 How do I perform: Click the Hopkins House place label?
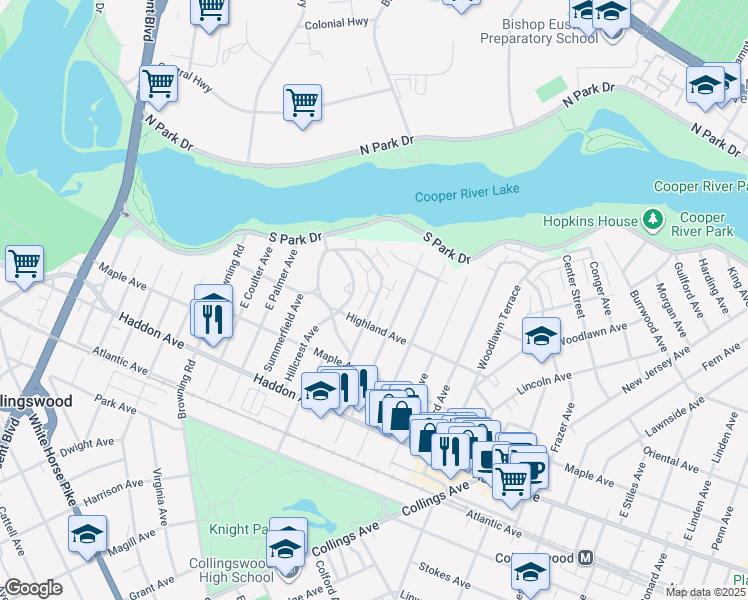coord(590,221)
